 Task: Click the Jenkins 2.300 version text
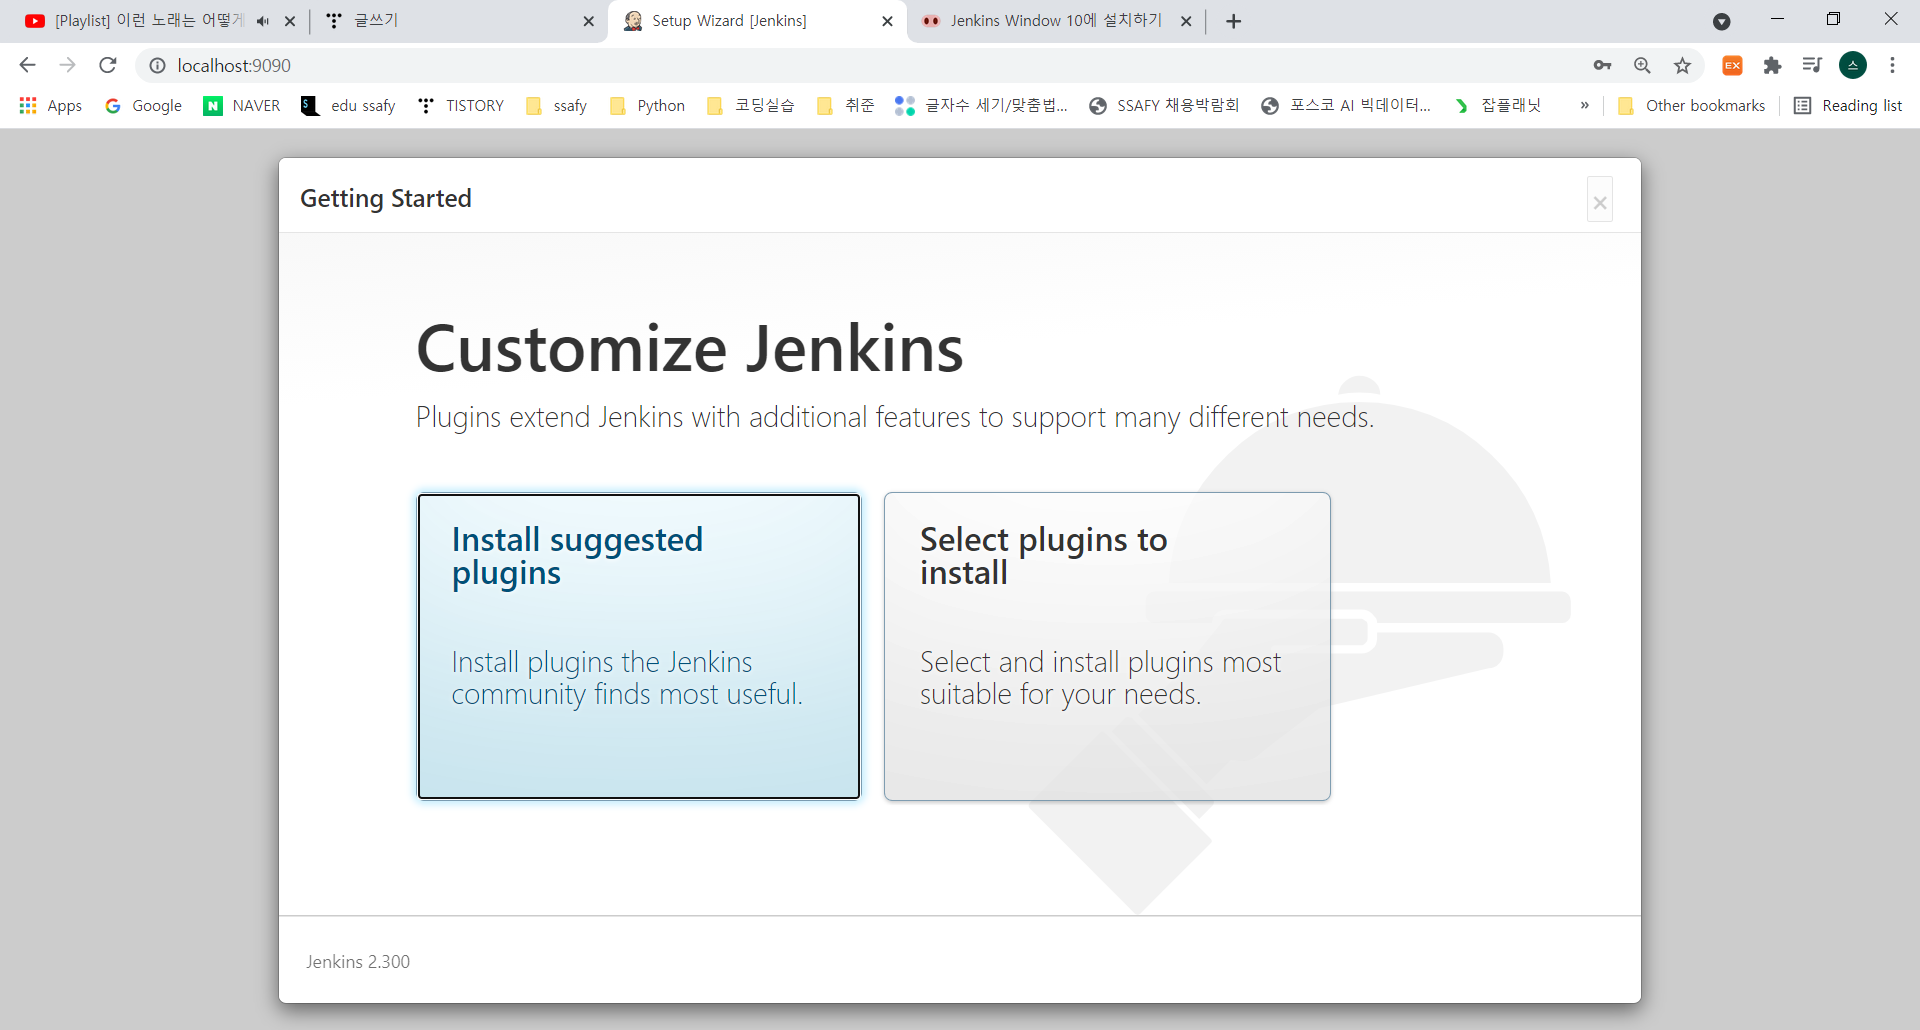[358, 961]
